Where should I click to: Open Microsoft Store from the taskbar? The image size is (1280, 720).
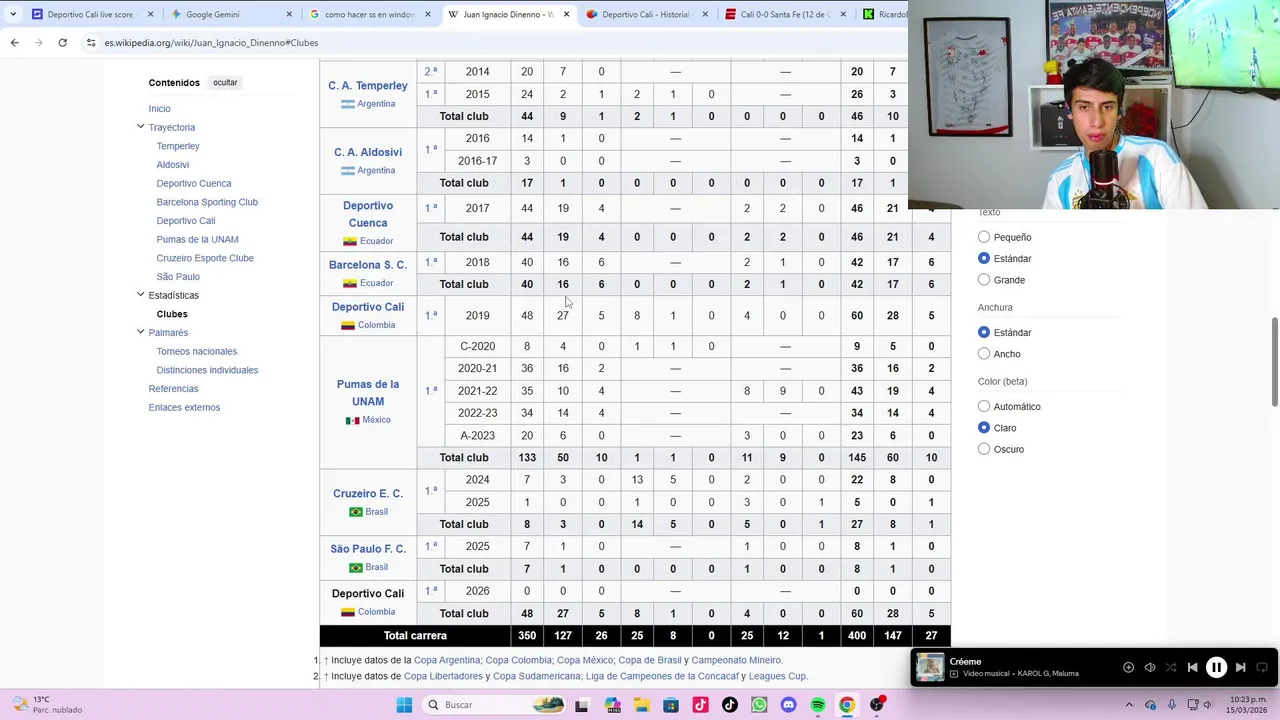pyautogui.click(x=671, y=705)
